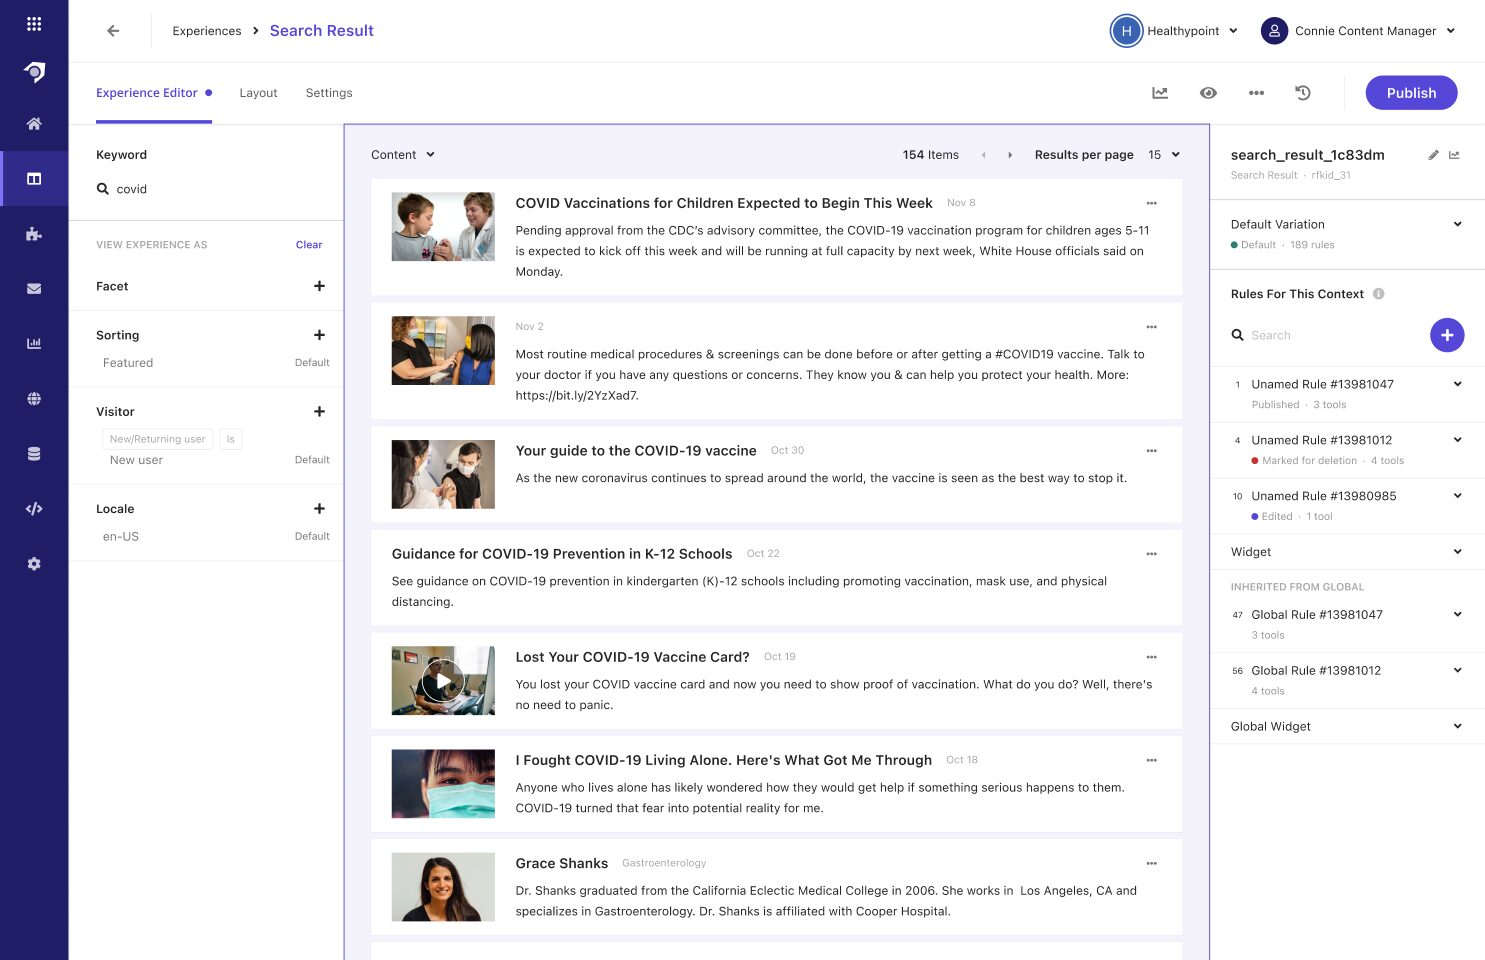Edit search_result_1c83dm name pencil icon
This screenshot has width=1485, height=960.
pyautogui.click(x=1433, y=155)
